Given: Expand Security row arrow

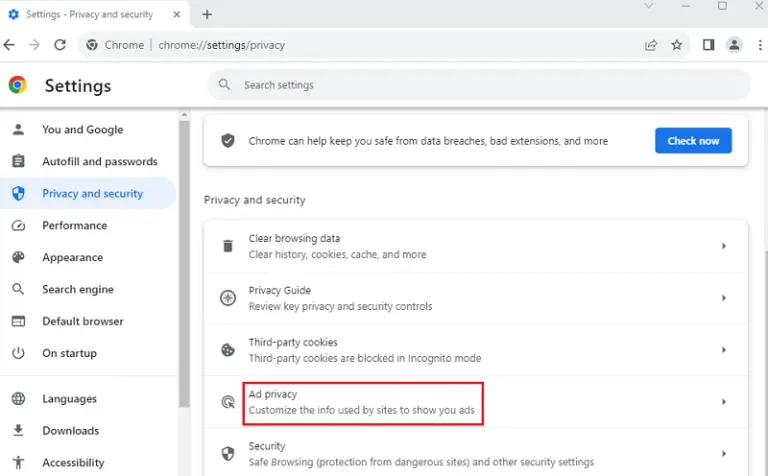Looking at the screenshot, I should [723, 453].
